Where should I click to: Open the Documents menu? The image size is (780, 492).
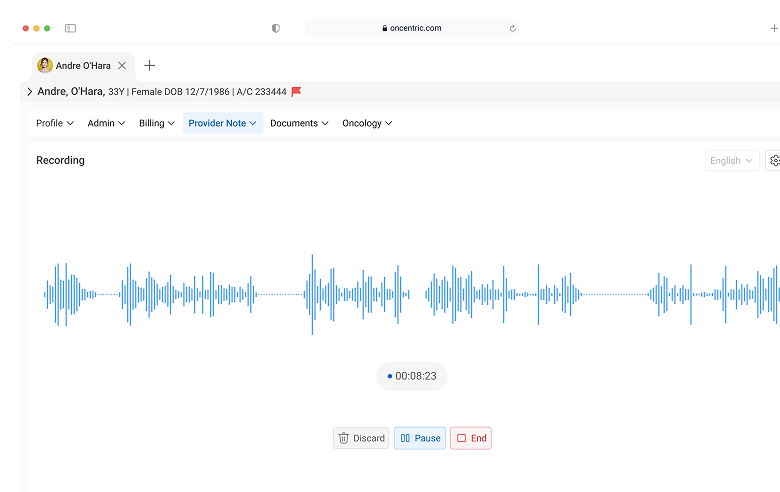tap(299, 123)
